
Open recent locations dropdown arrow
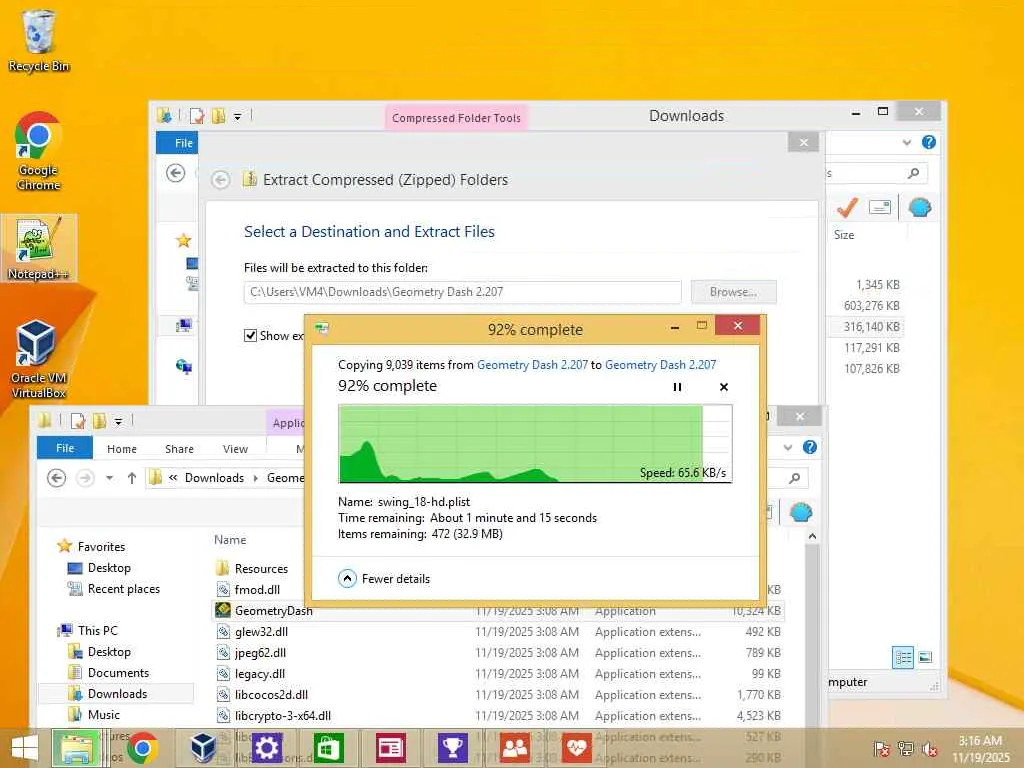pos(109,478)
